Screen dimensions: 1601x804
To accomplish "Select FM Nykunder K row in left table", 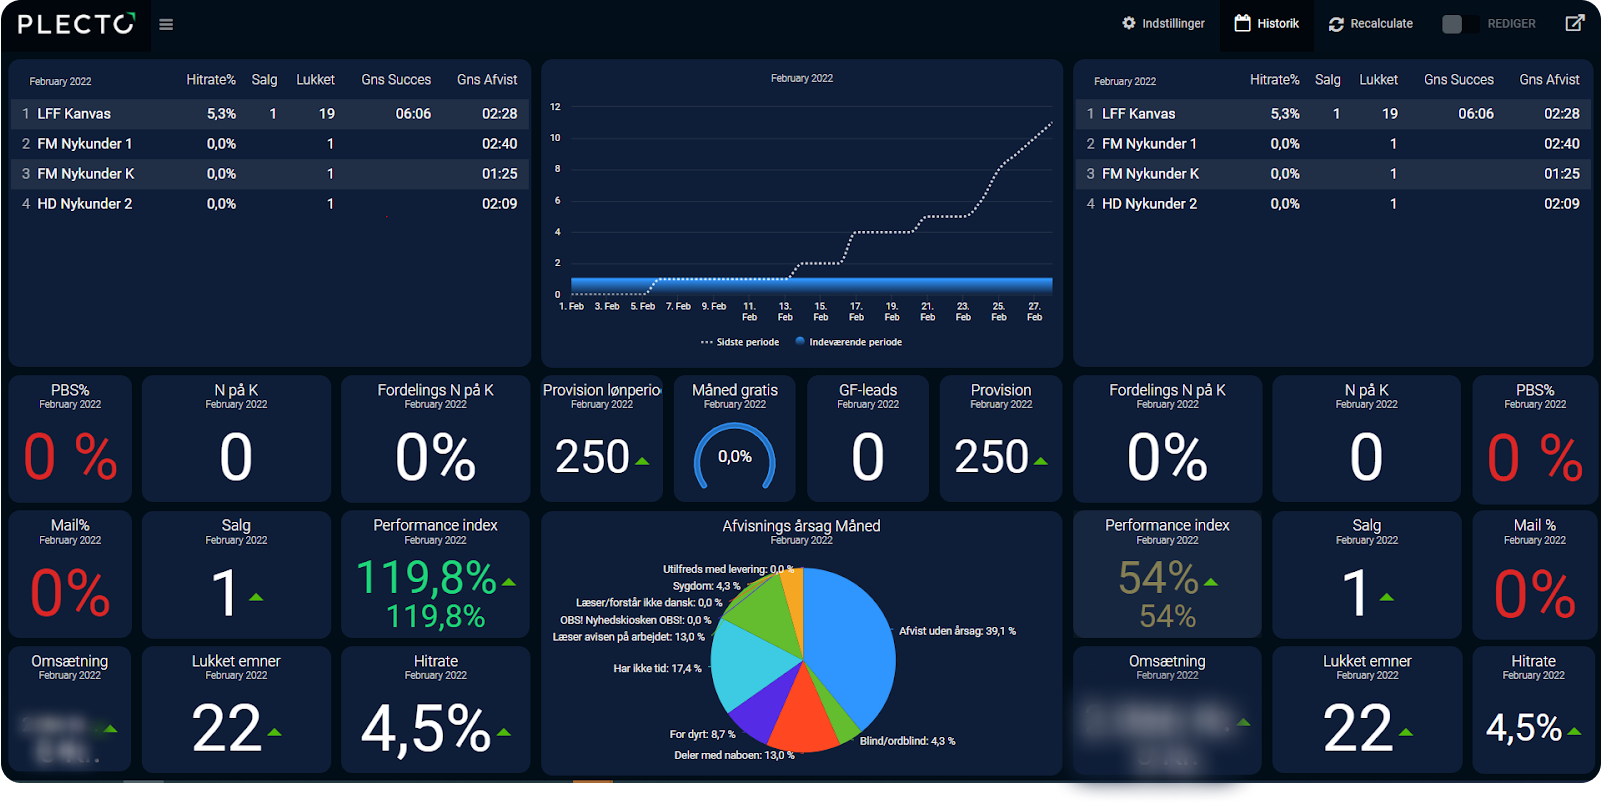I will [x=269, y=174].
